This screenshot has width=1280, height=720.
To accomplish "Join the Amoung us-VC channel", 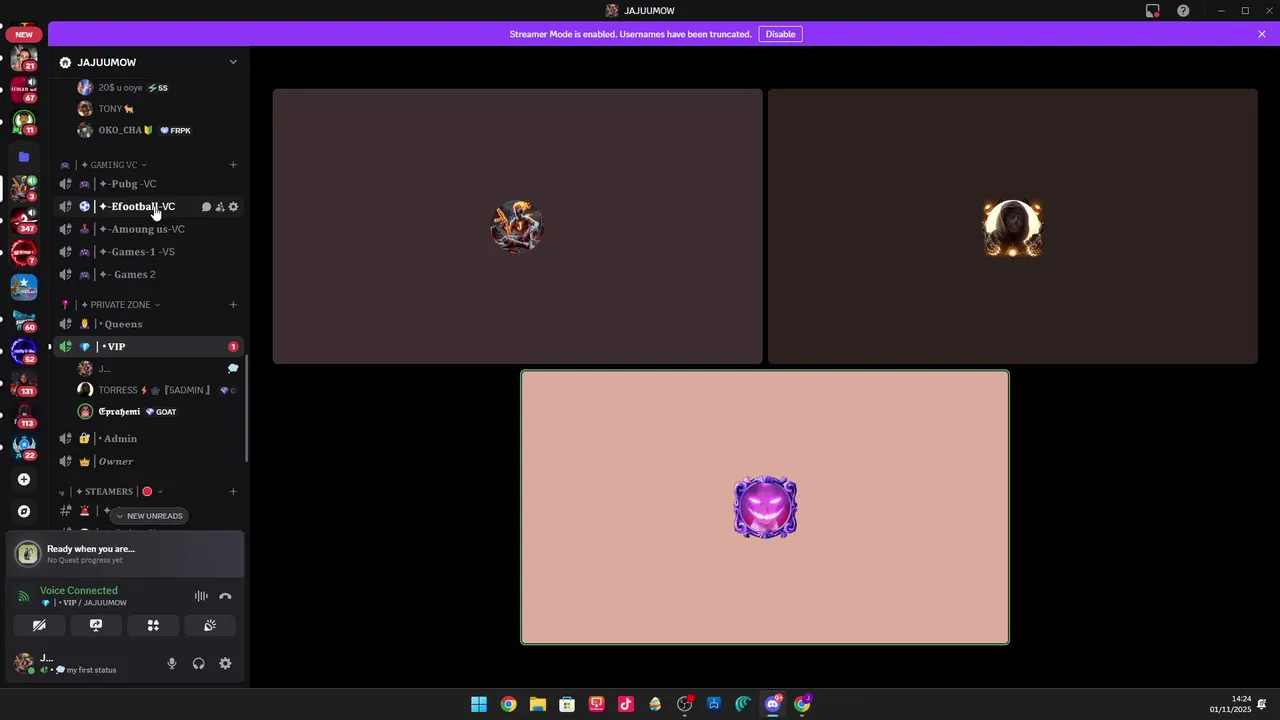I will 149,229.
